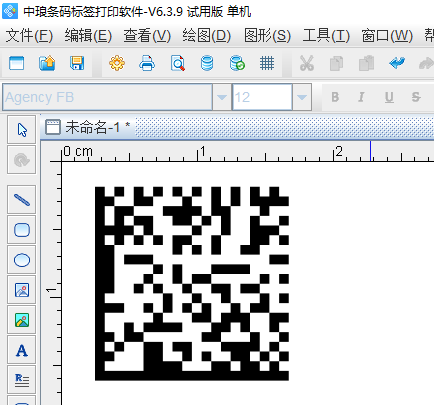Click the grayed rotate tool
Viewport: 434px width, 405px height.
(x=22, y=160)
